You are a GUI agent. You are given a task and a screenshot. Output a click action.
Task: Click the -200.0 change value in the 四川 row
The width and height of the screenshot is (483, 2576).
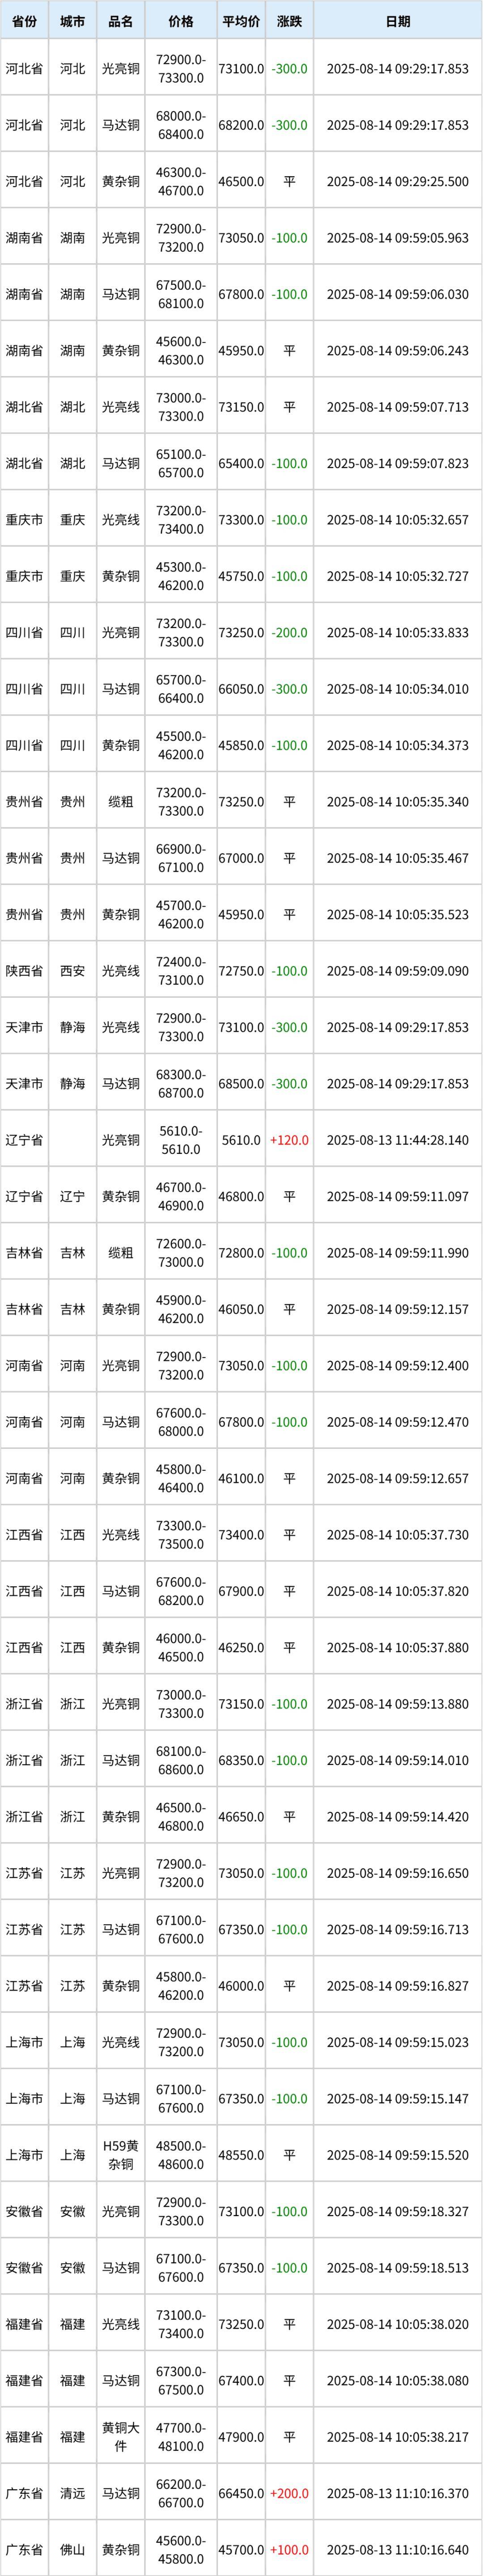coord(289,633)
